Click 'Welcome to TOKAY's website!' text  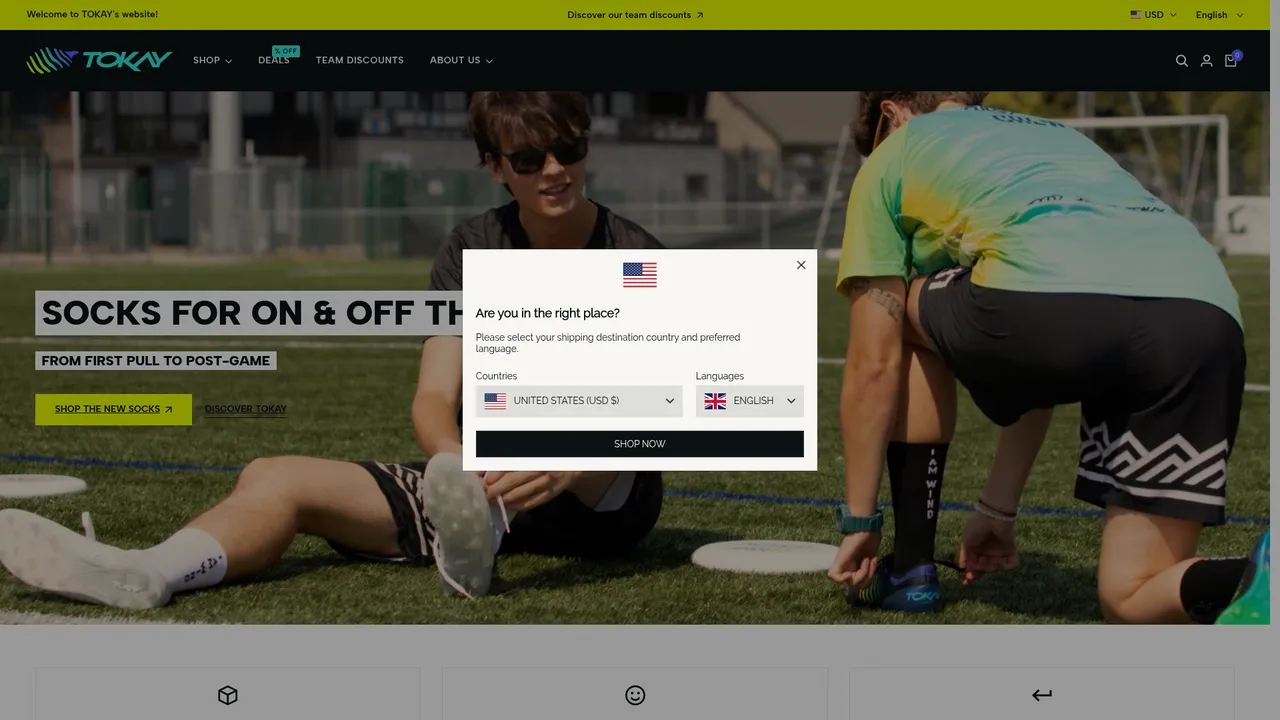(x=92, y=15)
